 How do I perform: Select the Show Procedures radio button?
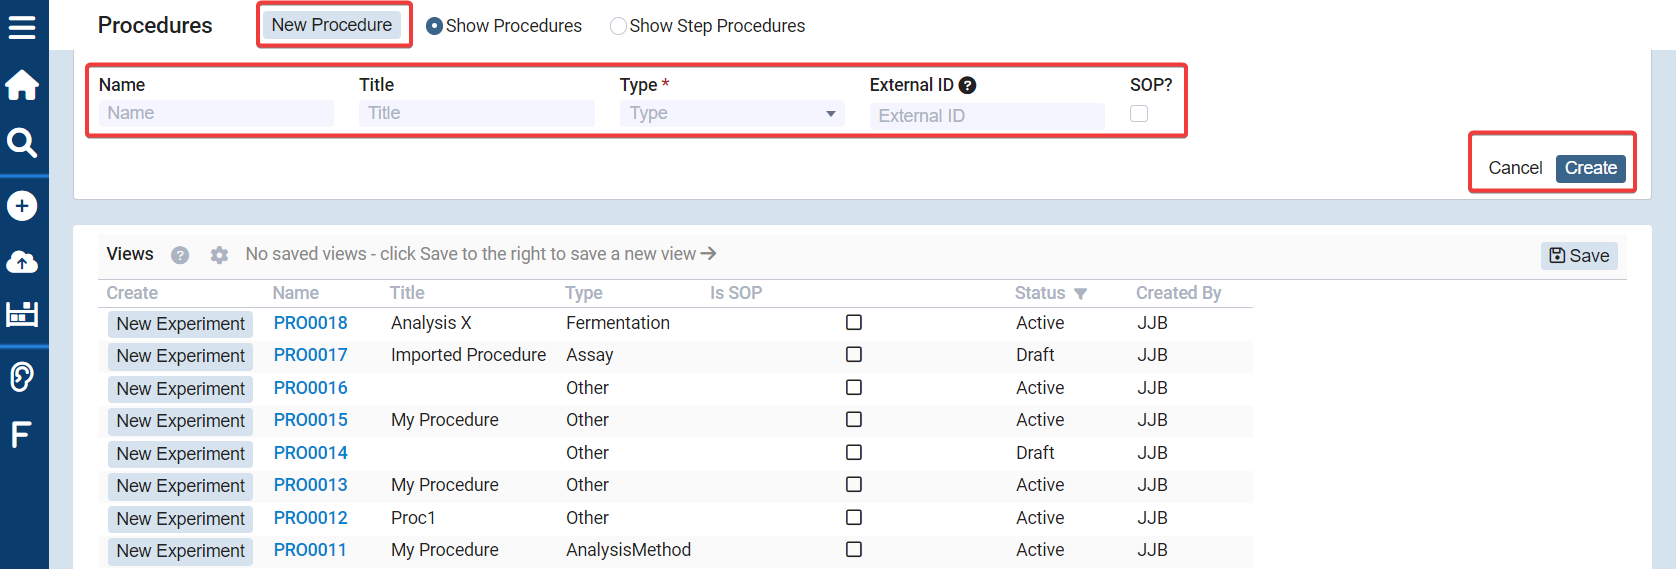(434, 26)
